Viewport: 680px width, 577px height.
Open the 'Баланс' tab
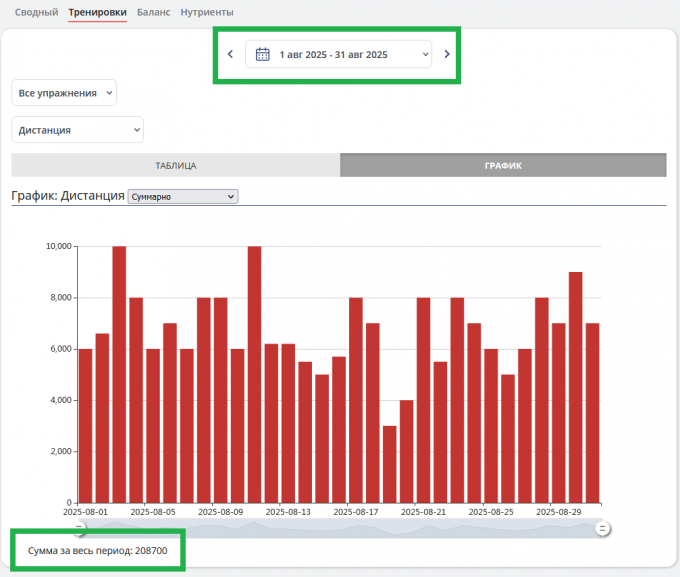pyautogui.click(x=153, y=12)
